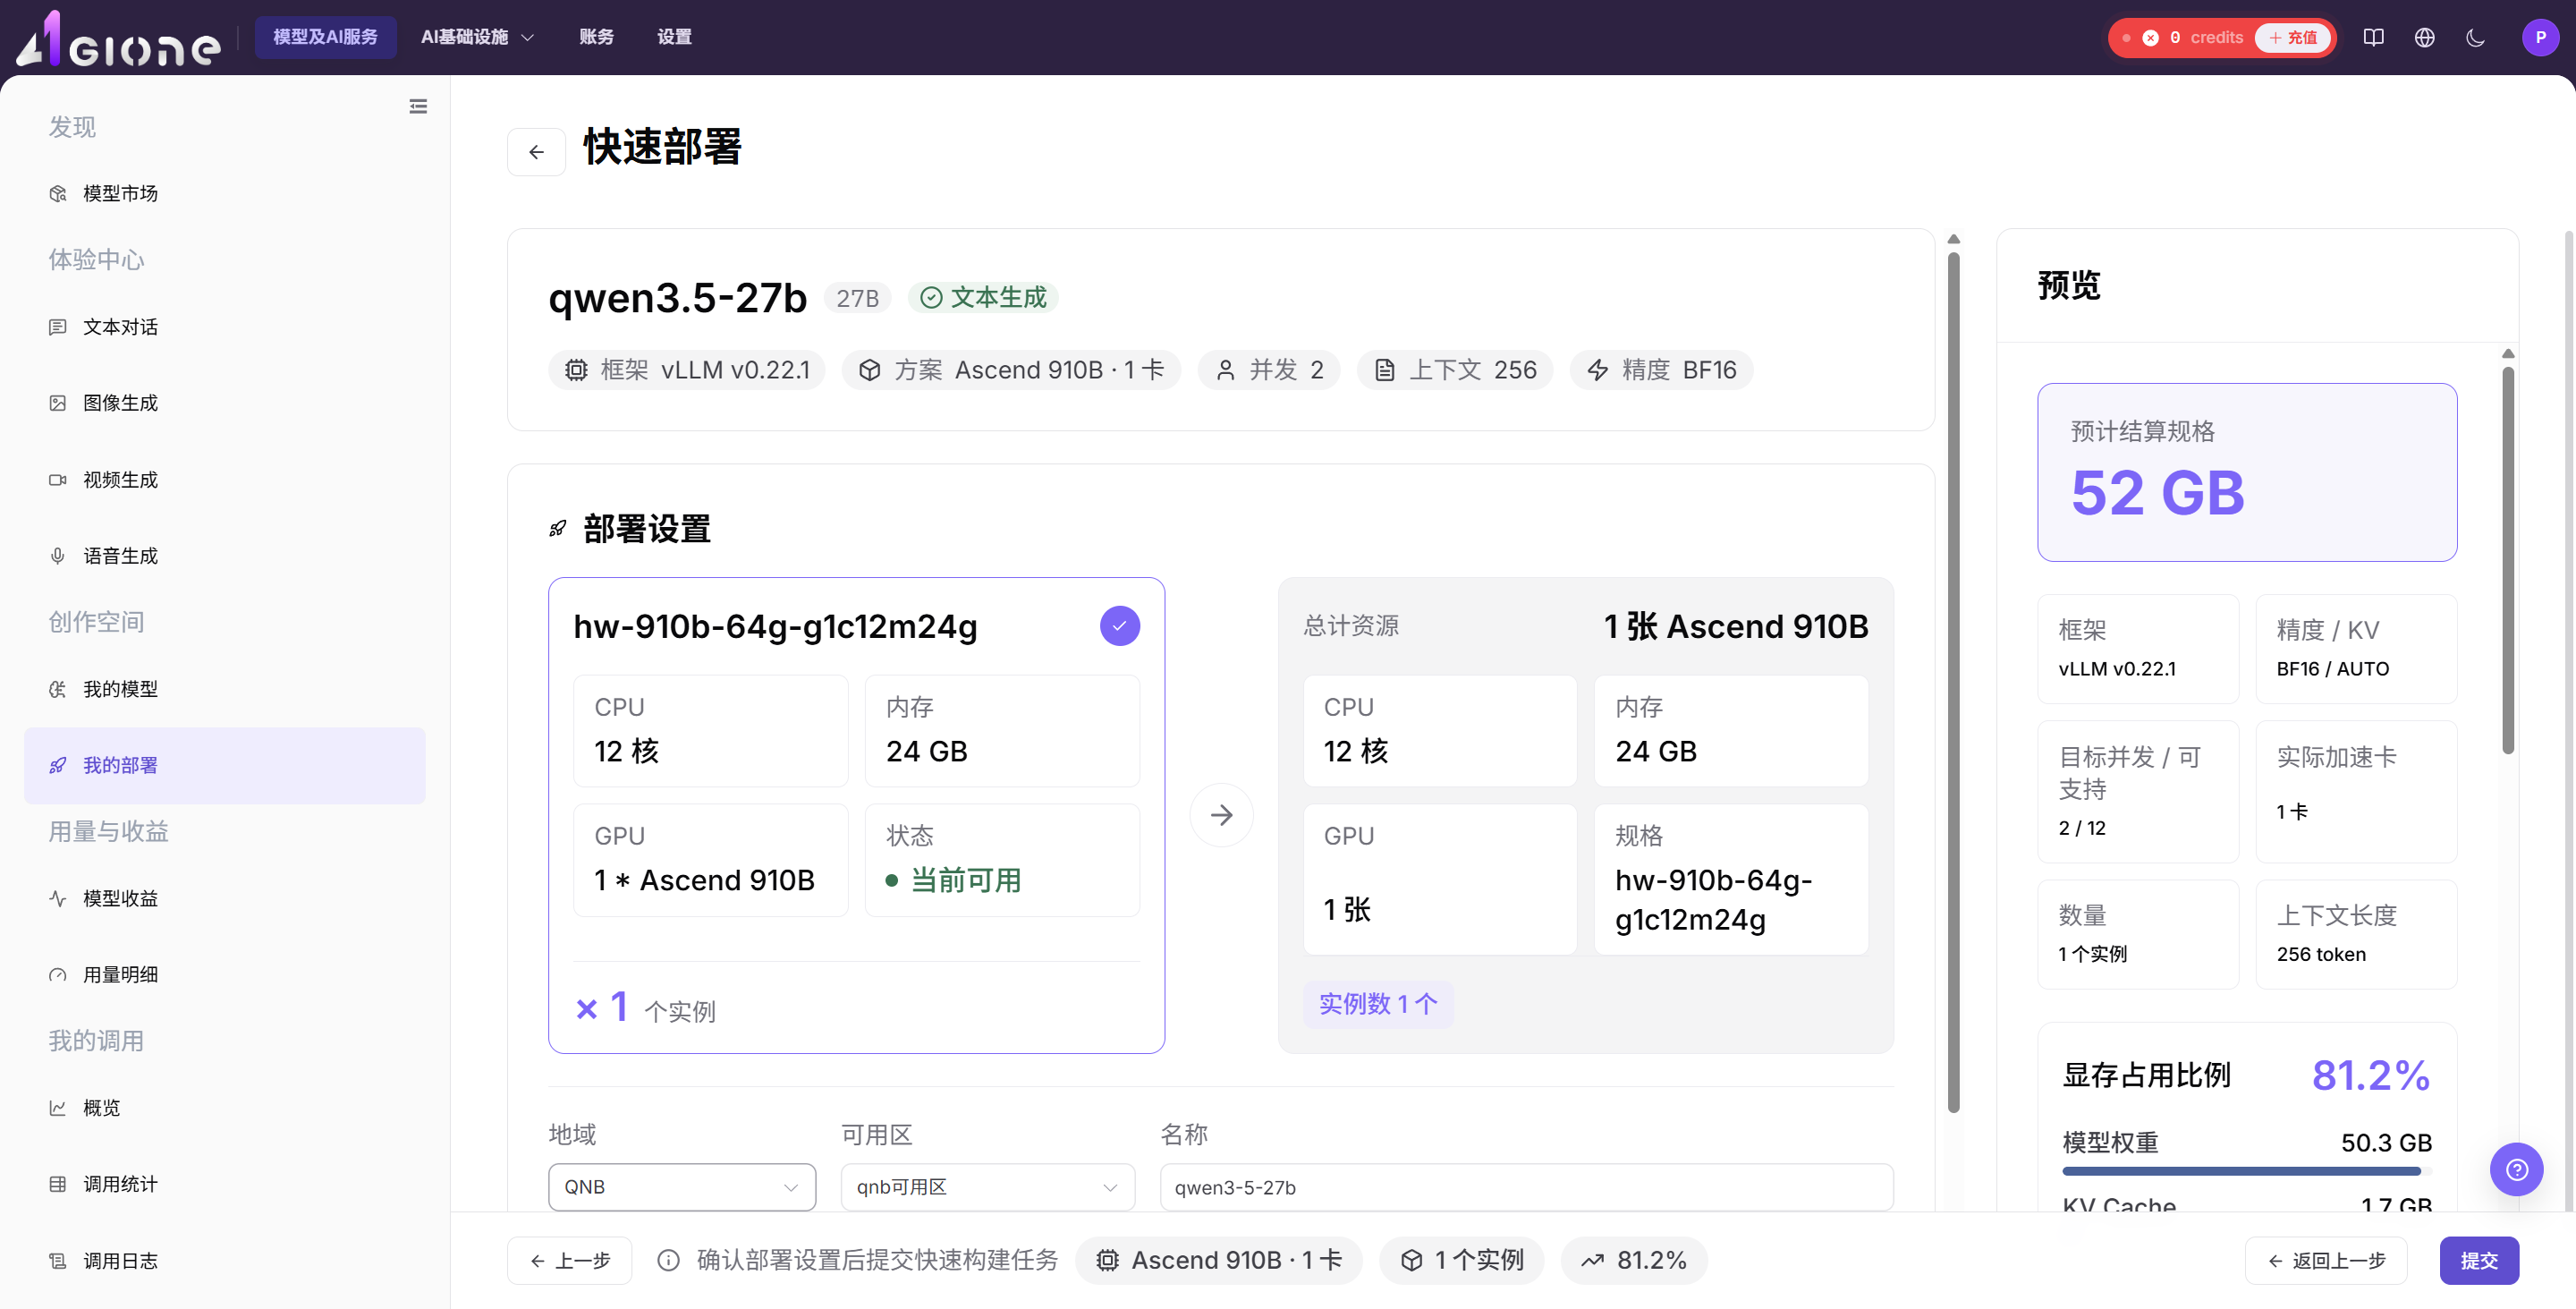2576x1309 pixels.
Task: Click the 充值 recharge button
Action: 2292,37
